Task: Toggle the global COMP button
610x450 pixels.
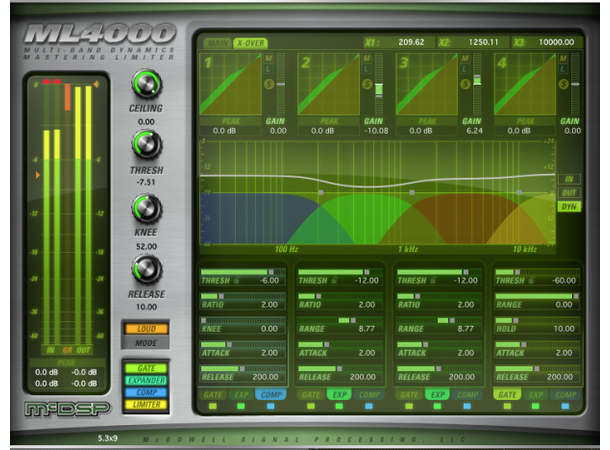Action: (146, 392)
